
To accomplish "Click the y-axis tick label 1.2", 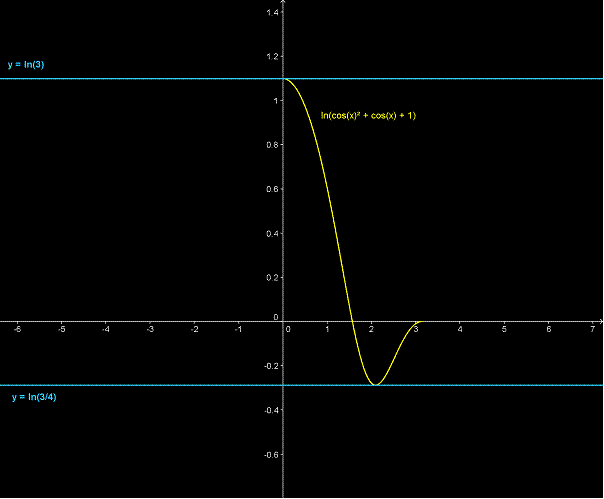I will click(x=274, y=56).
